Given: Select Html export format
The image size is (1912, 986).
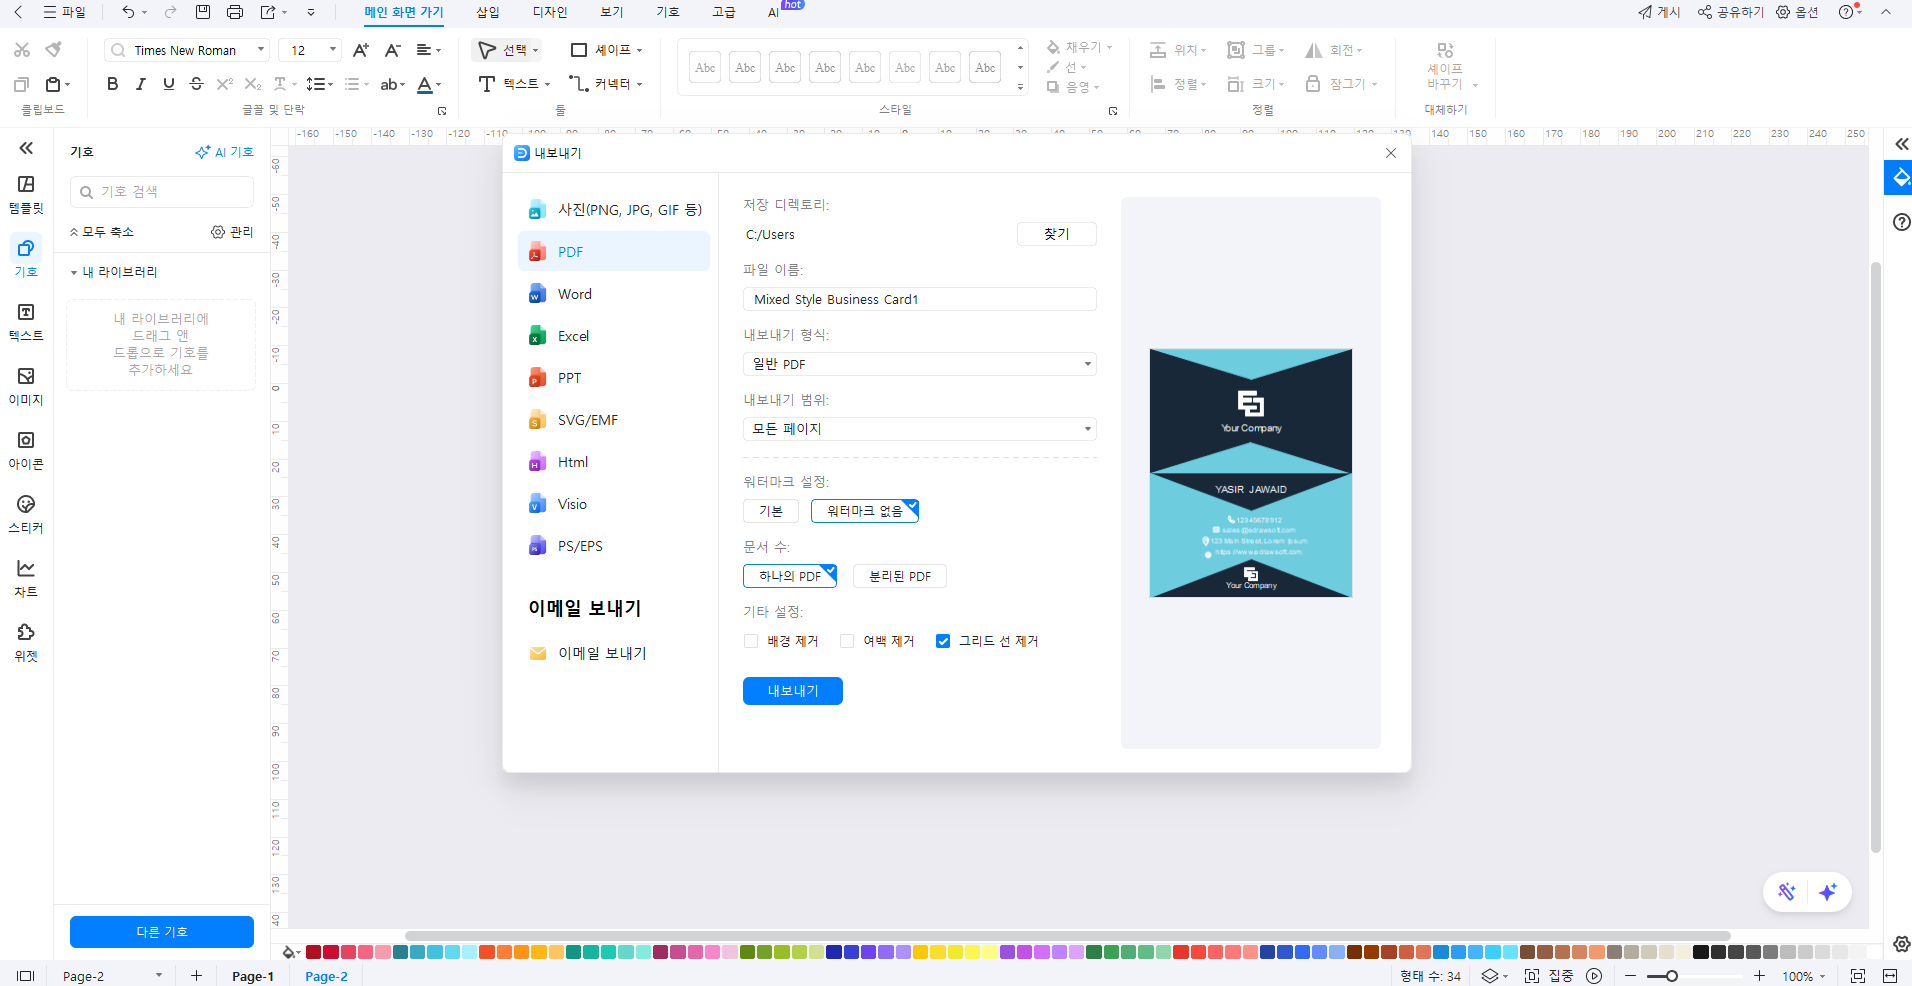Looking at the screenshot, I should pyautogui.click(x=614, y=462).
